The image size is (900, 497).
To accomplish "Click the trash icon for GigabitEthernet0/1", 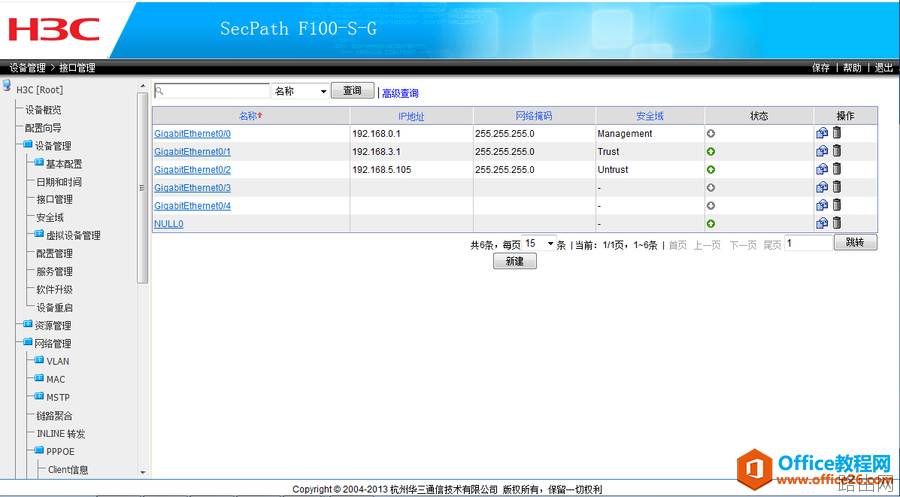I will tap(837, 150).
